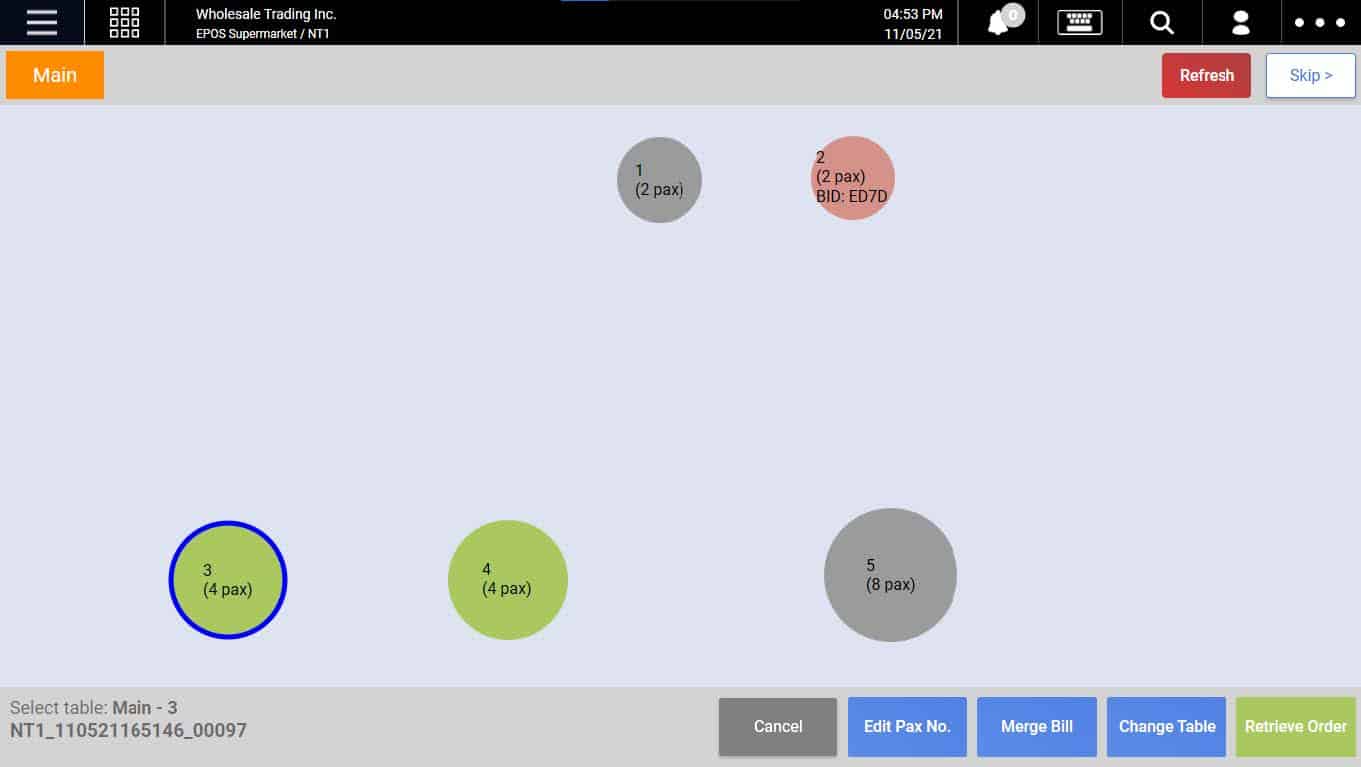Select large table 5 with 8 pax
1361x767 pixels.
coord(890,575)
